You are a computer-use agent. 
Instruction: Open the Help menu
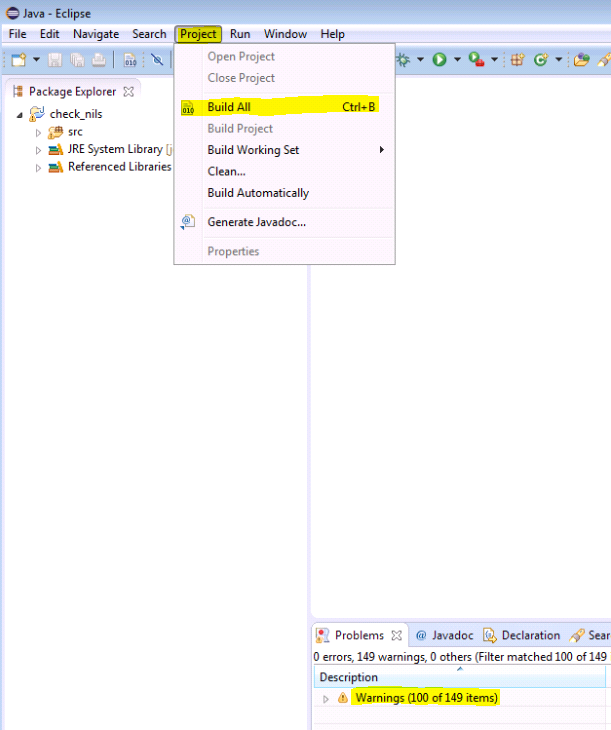click(333, 34)
